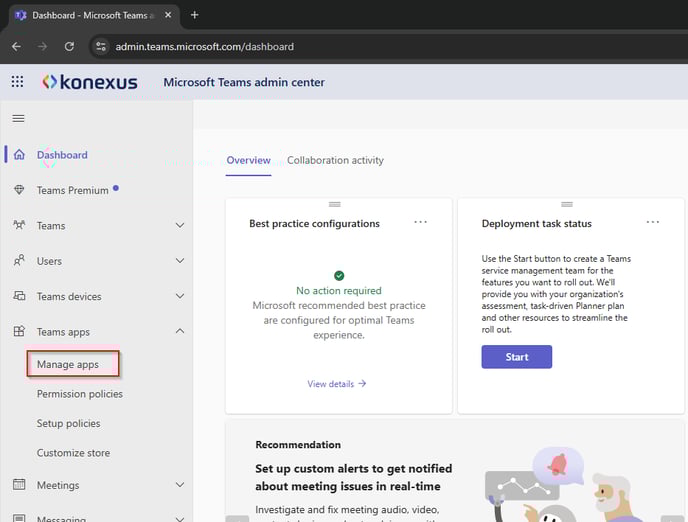The image size is (688, 522).
Task: Click the Dashboard home icon
Action: (x=19, y=154)
